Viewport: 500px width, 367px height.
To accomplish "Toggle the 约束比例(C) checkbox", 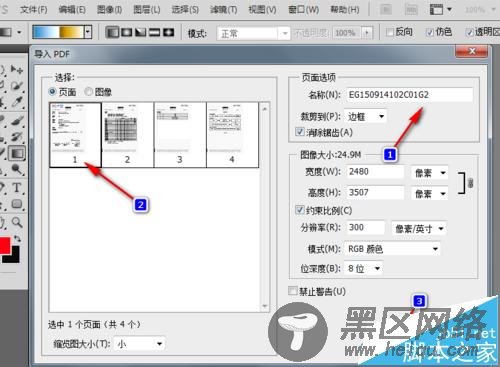I will pos(299,210).
